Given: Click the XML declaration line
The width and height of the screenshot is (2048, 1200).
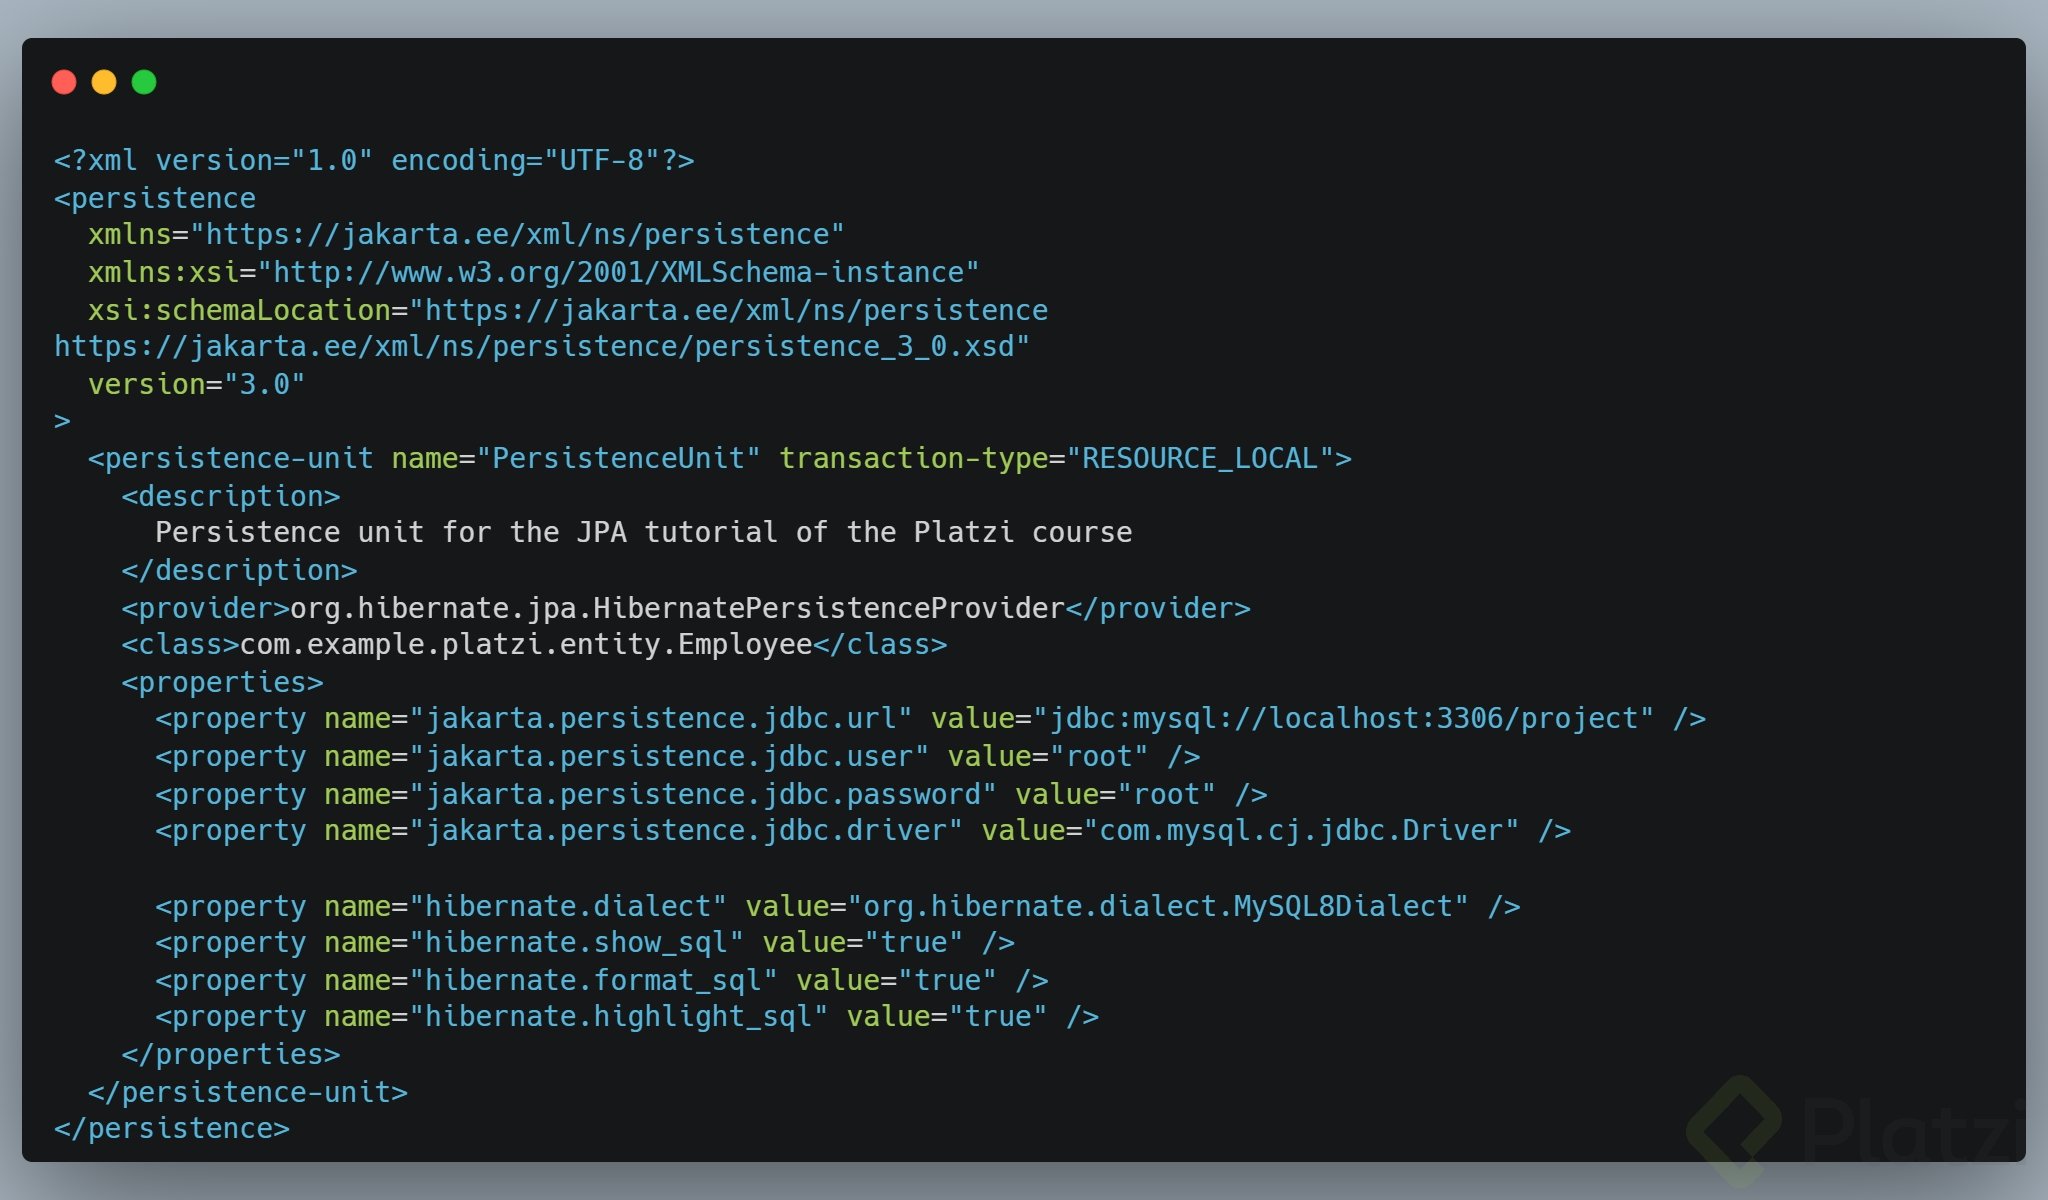Looking at the screenshot, I should click(x=374, y=160).
